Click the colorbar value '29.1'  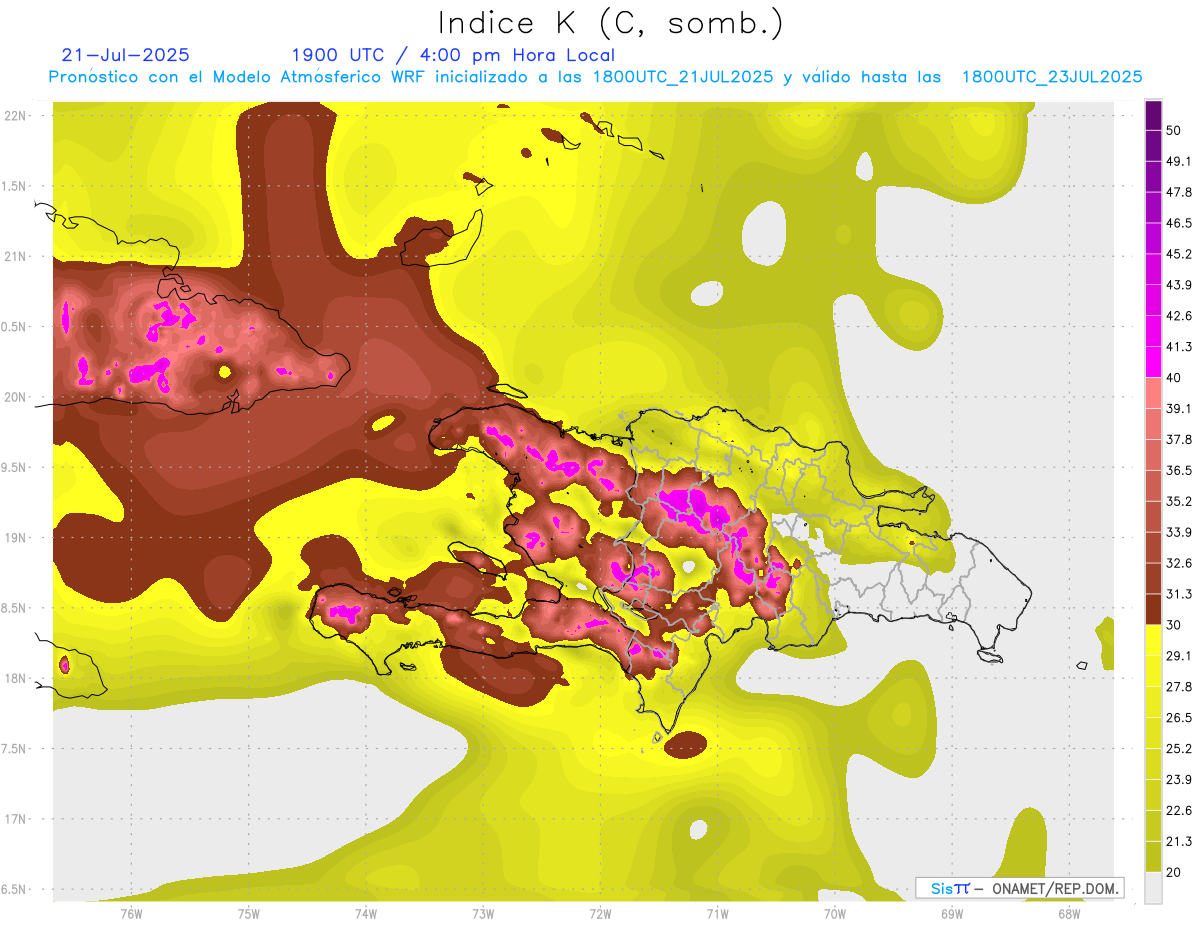(1178, 656)
